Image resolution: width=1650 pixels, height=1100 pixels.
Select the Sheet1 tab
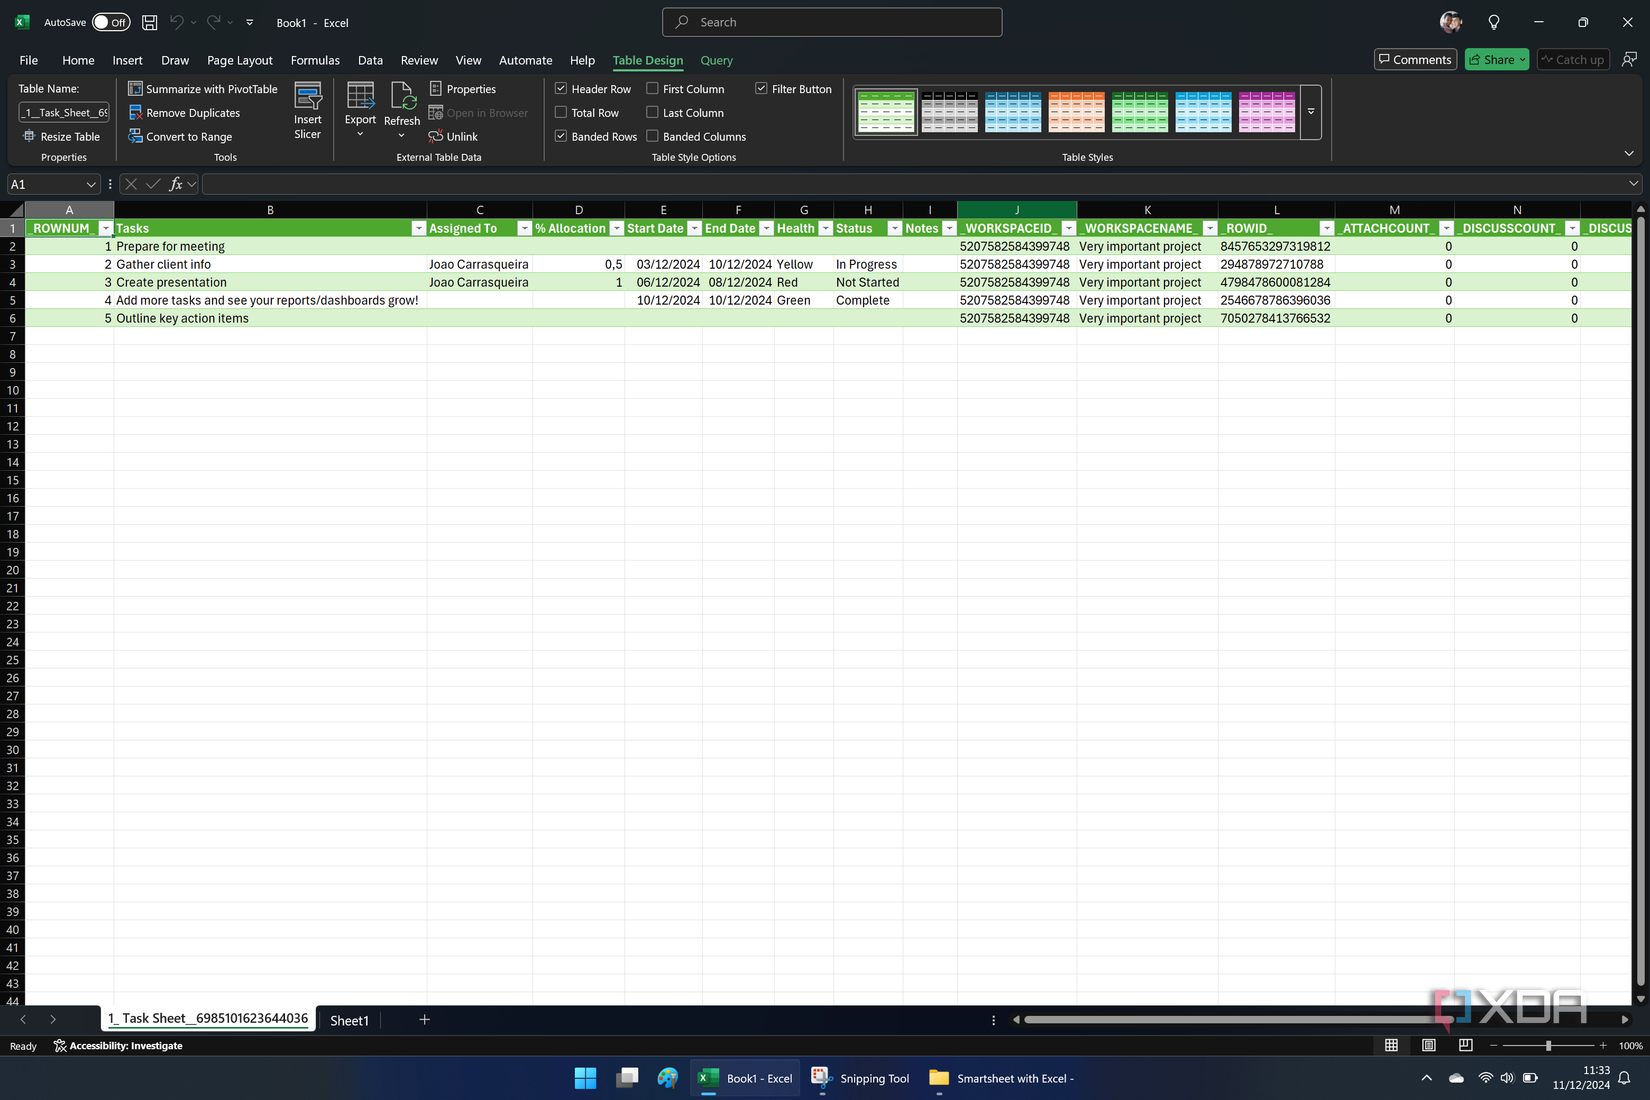[349, 1020]
